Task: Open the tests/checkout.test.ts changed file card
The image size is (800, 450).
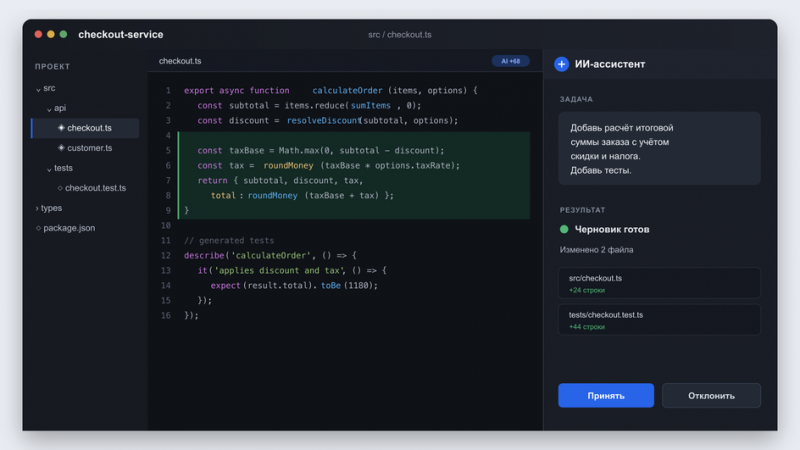Action: (x=659, y=320)
